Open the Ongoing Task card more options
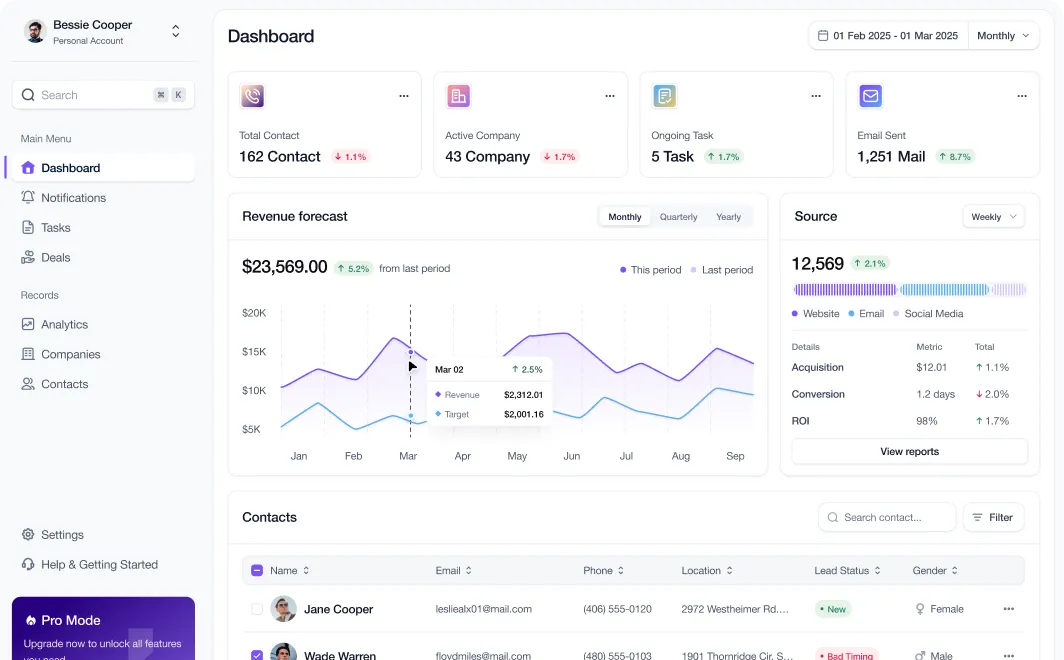The height and width of the screenshot is (660, 1064). click(x=816, y=96)
